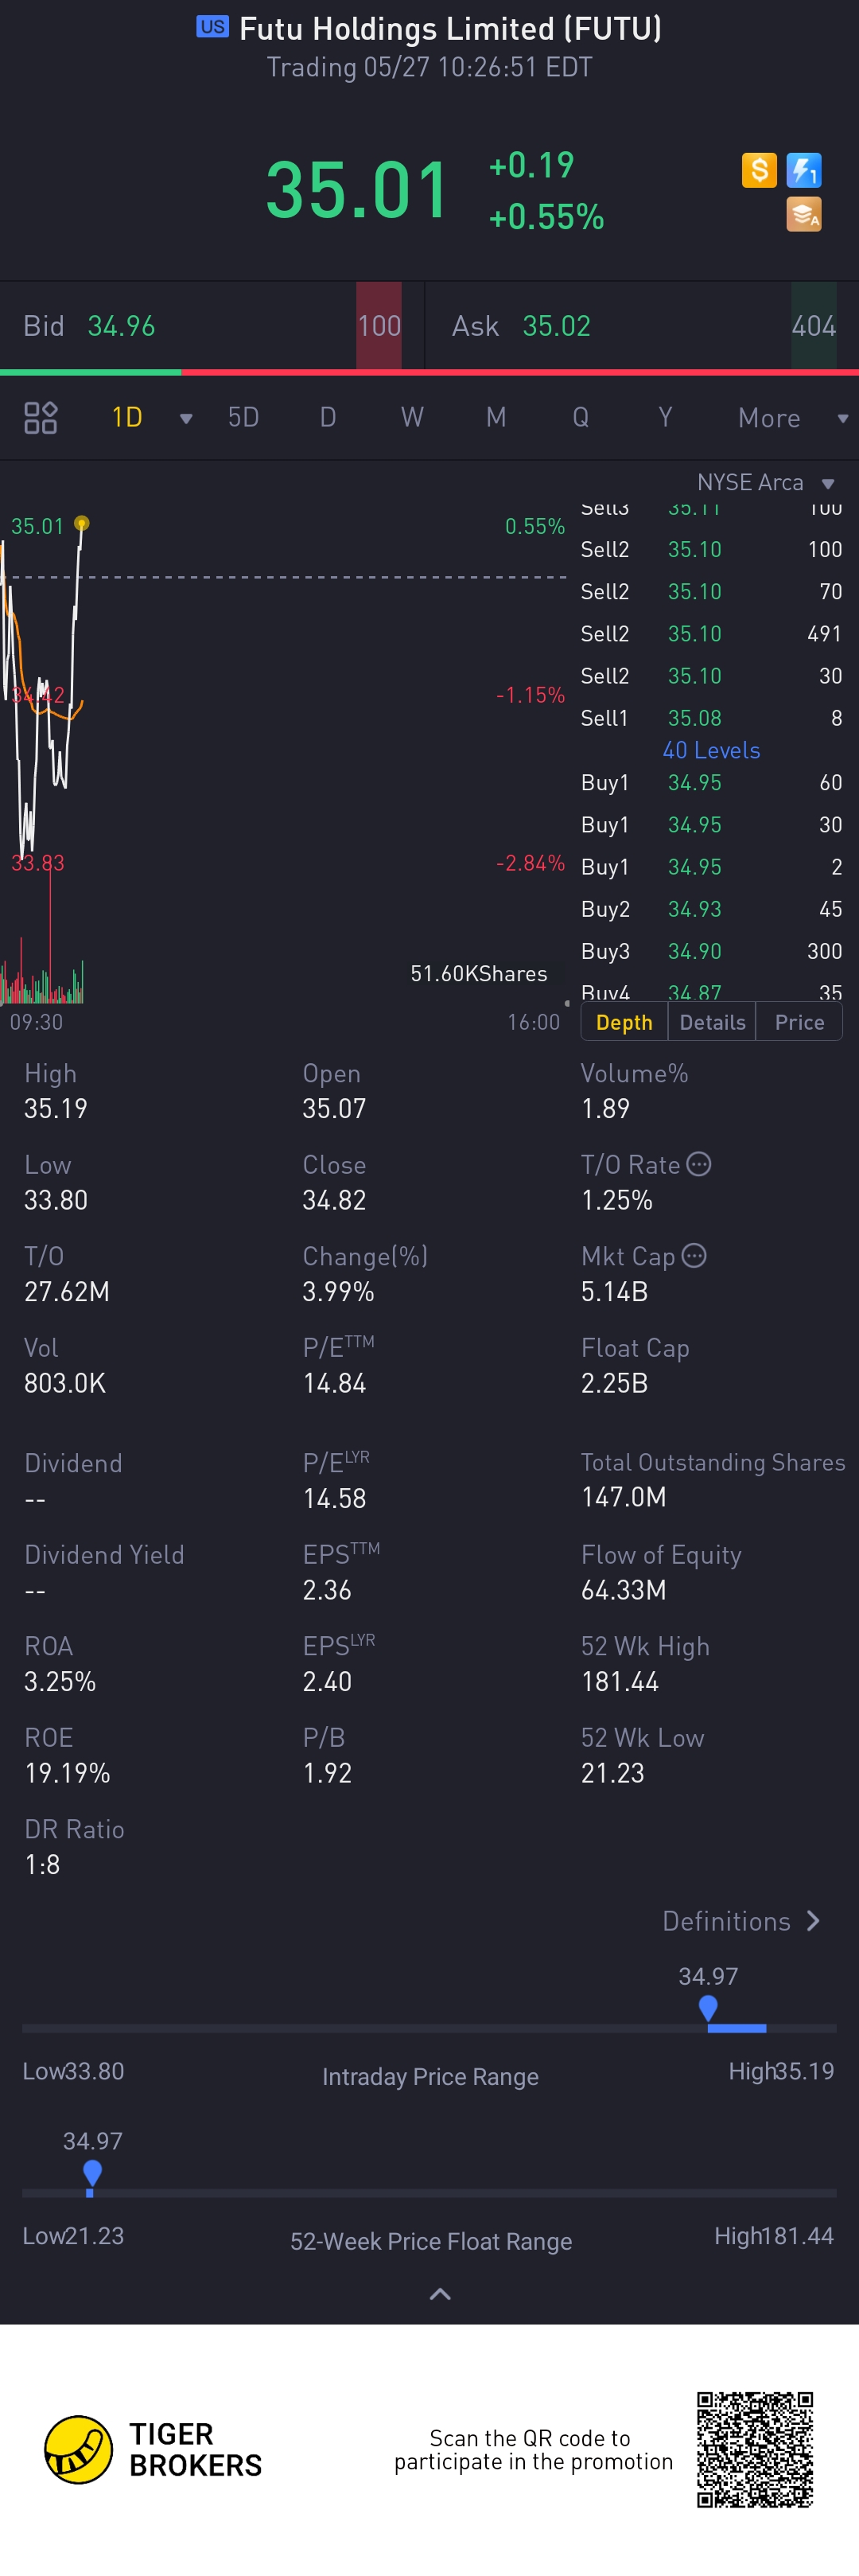The image size is (859, 2576).
Task: Switch to the Q quarterly chart tab
Action: 580,417
